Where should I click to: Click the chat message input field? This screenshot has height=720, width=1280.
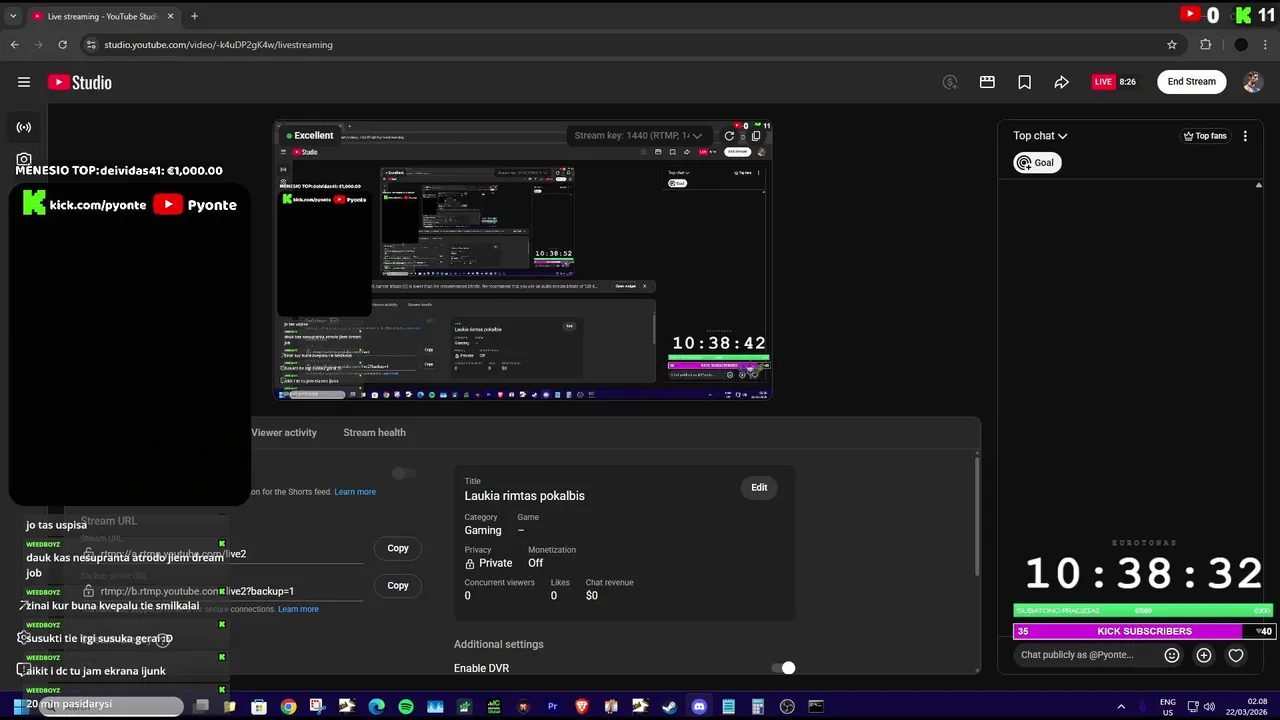[x=1084, y=655]
